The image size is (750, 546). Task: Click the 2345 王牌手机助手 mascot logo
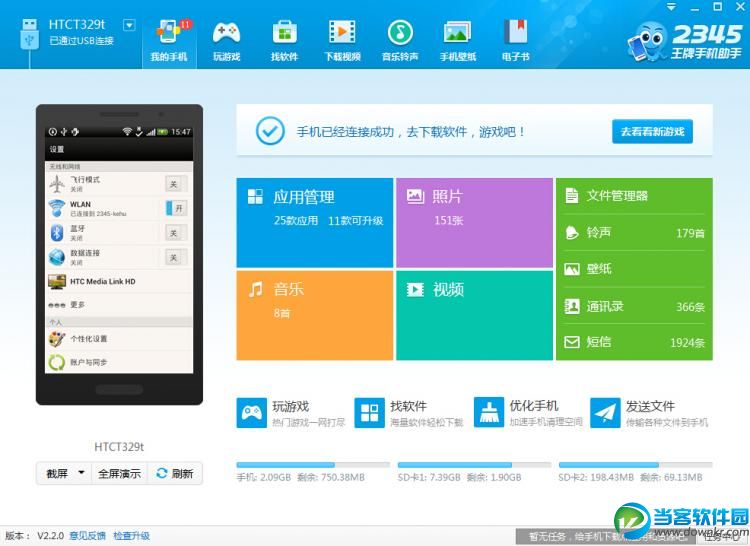pos(685,42)
